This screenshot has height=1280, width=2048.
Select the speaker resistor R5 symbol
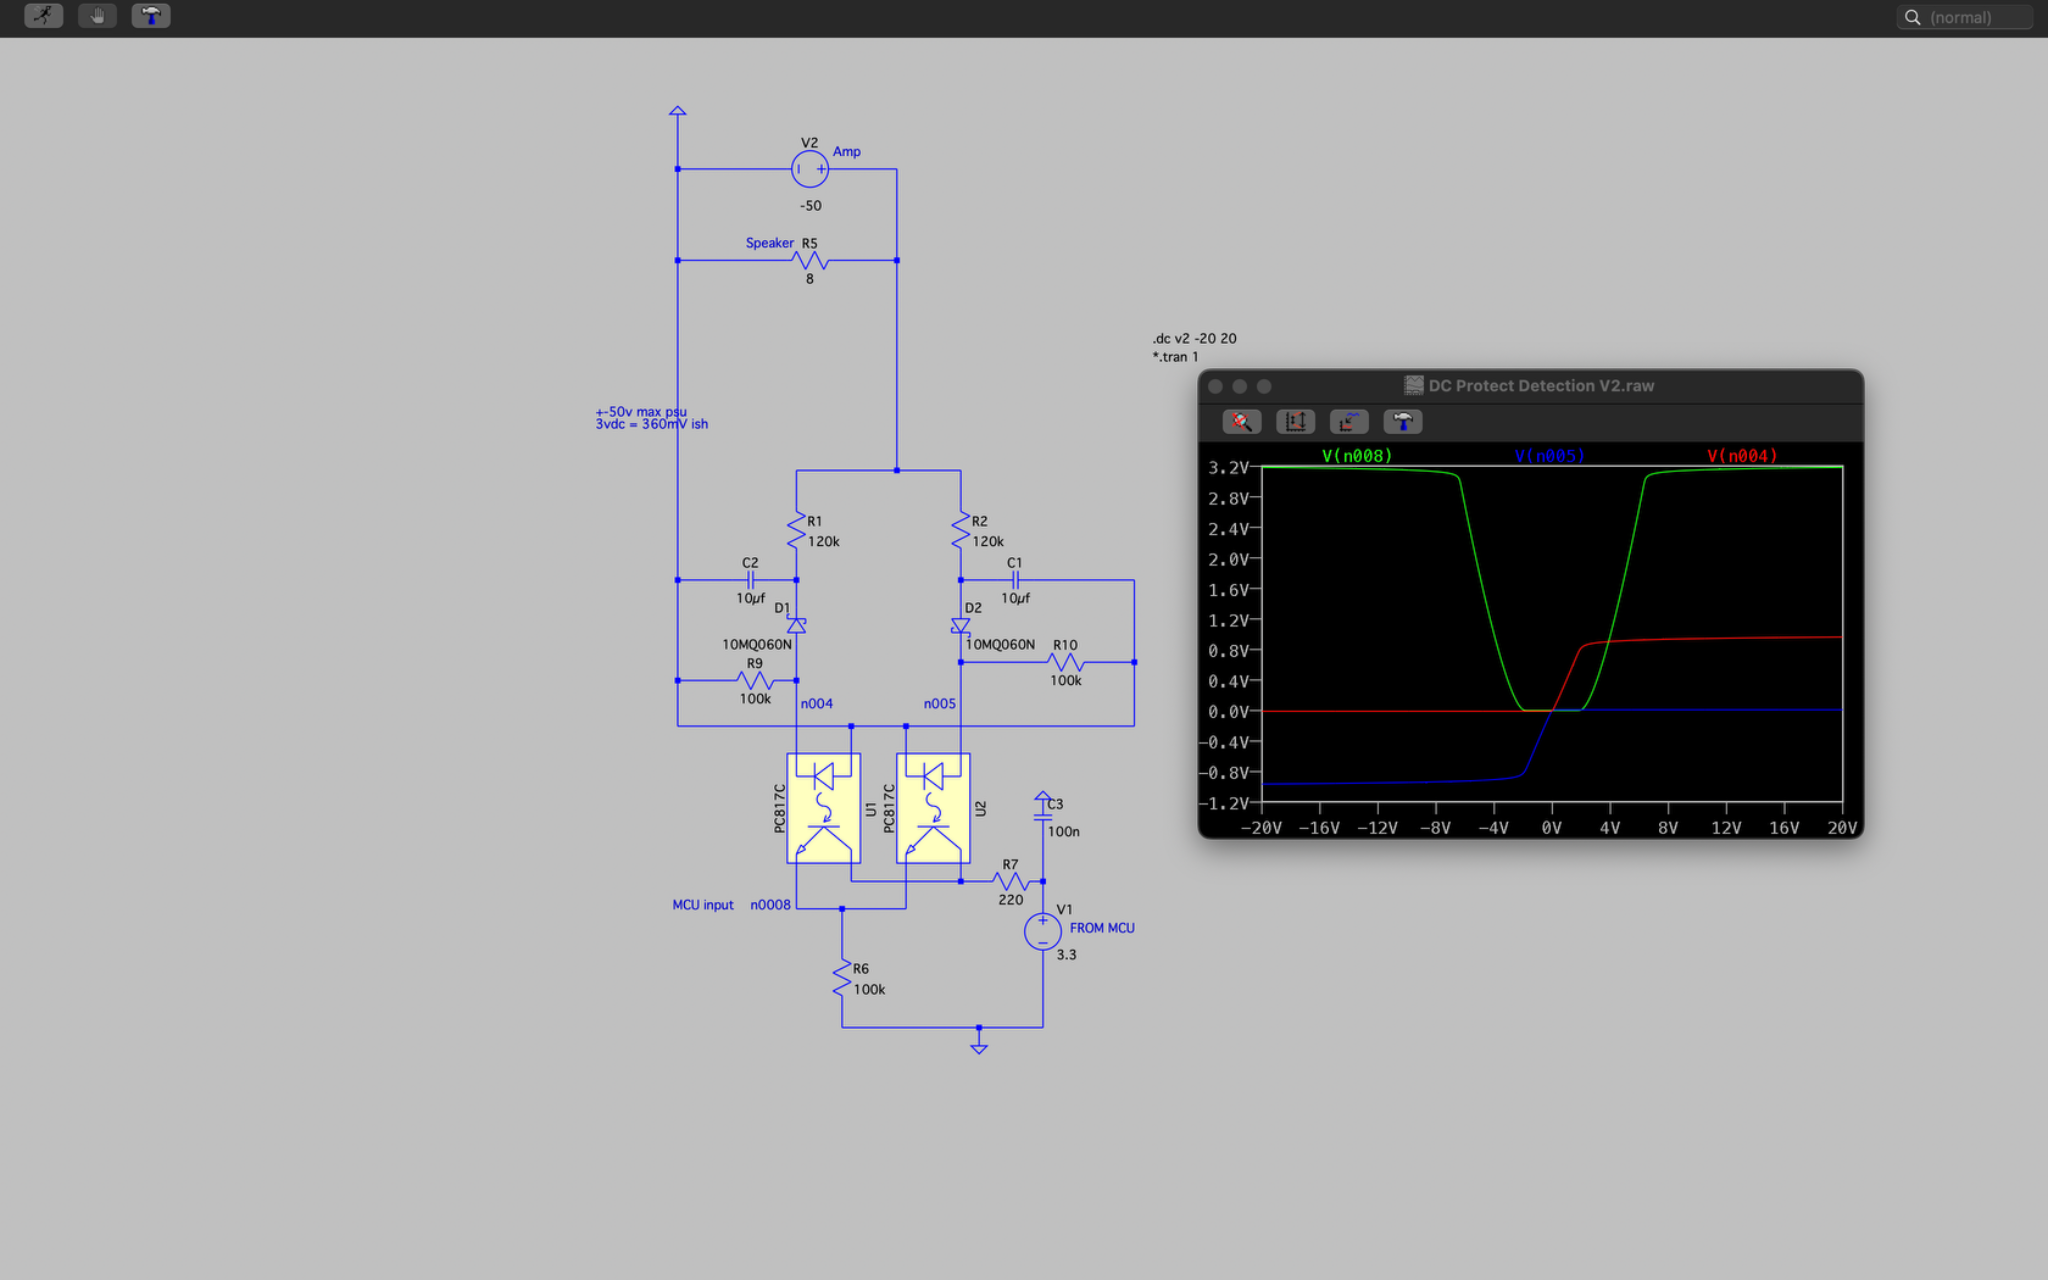pyautogui.click(x=810, y=261)
